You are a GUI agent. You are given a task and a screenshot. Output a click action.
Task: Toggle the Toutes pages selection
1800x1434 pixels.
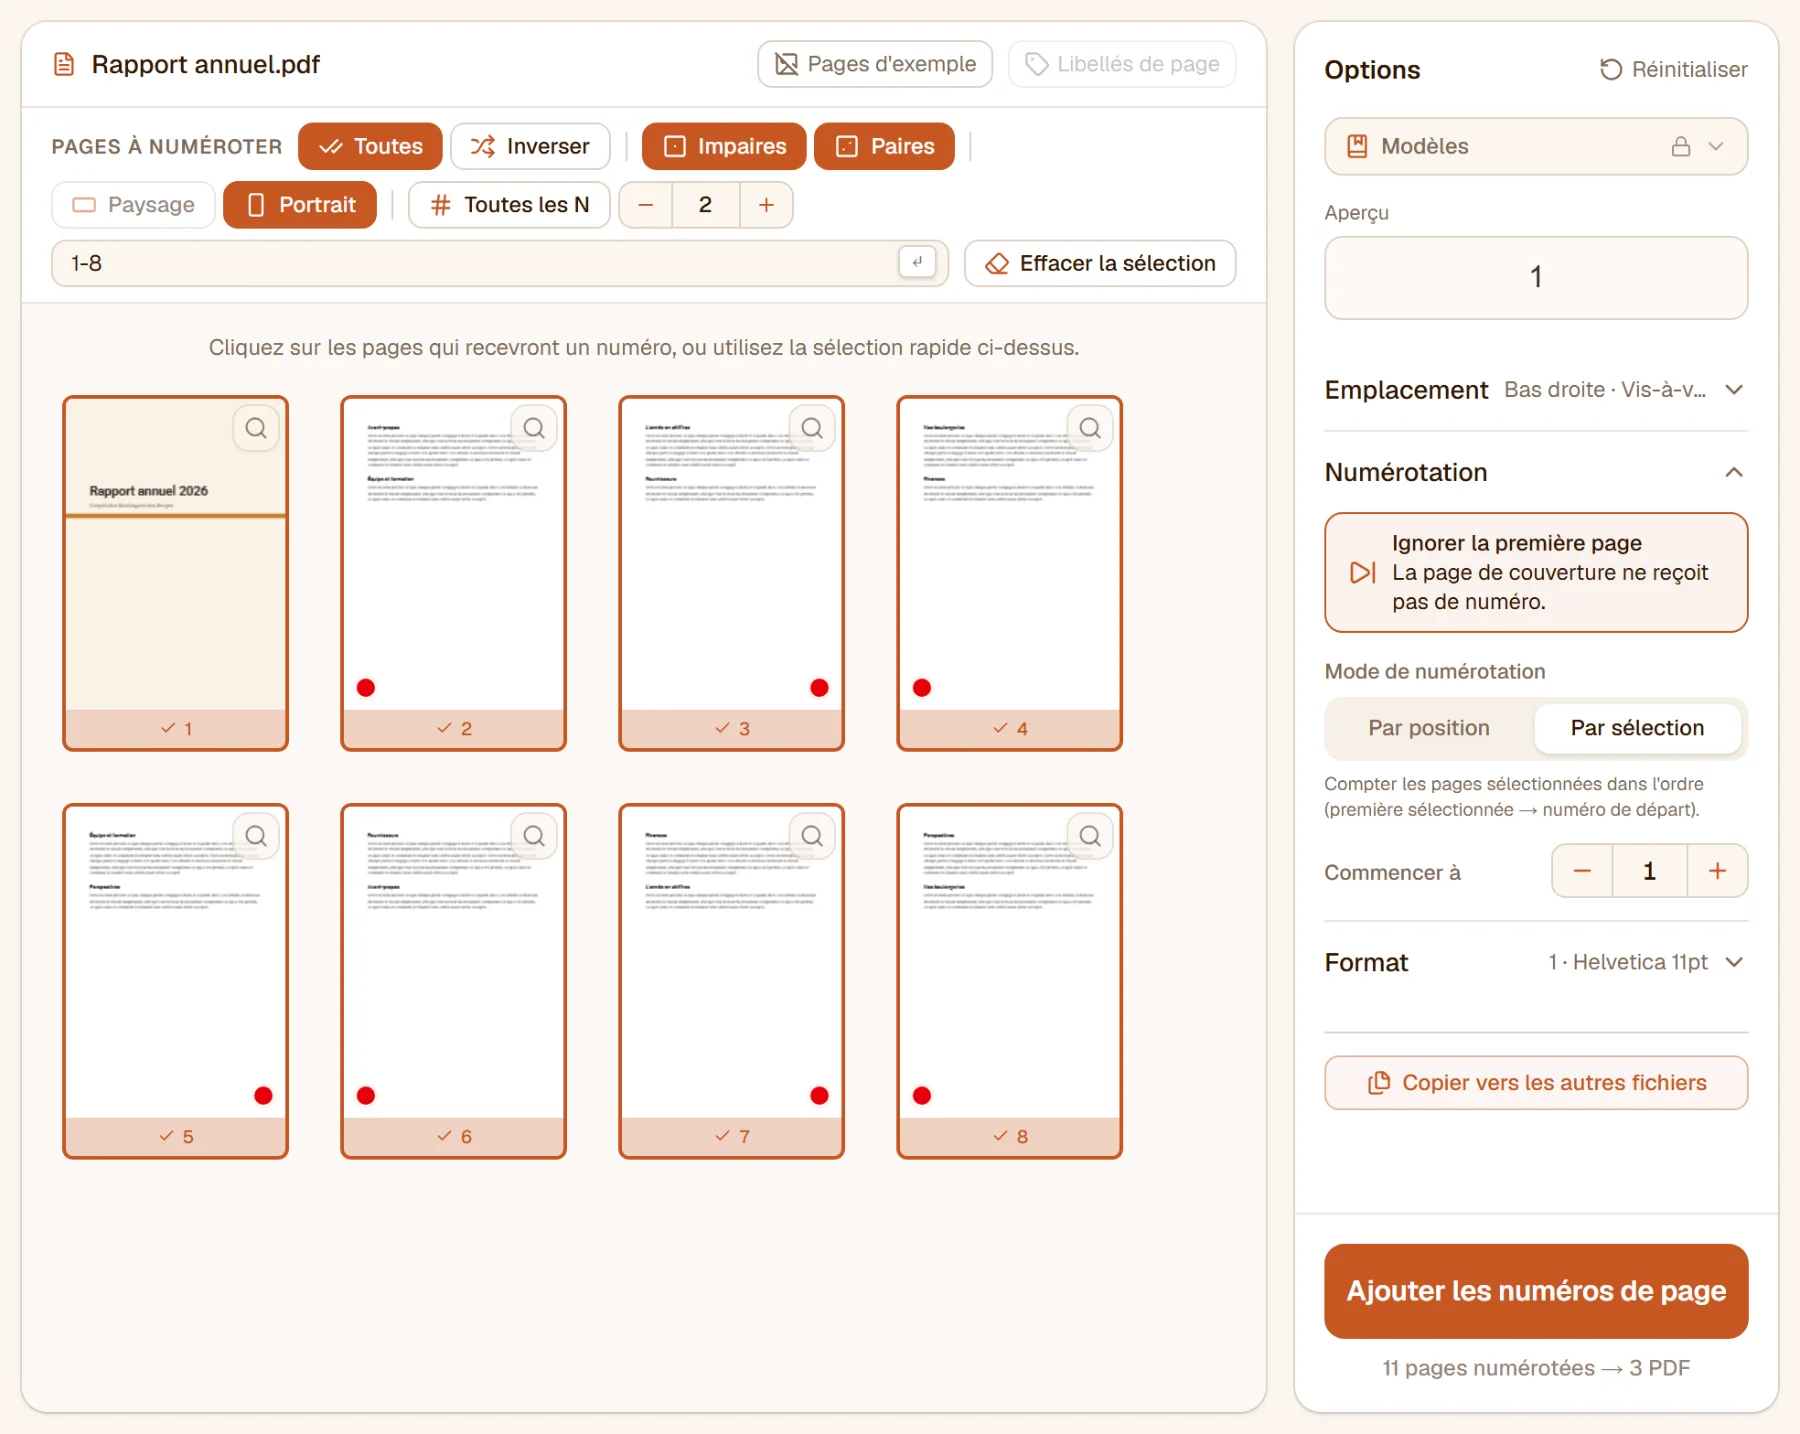[x=370, y=146]
